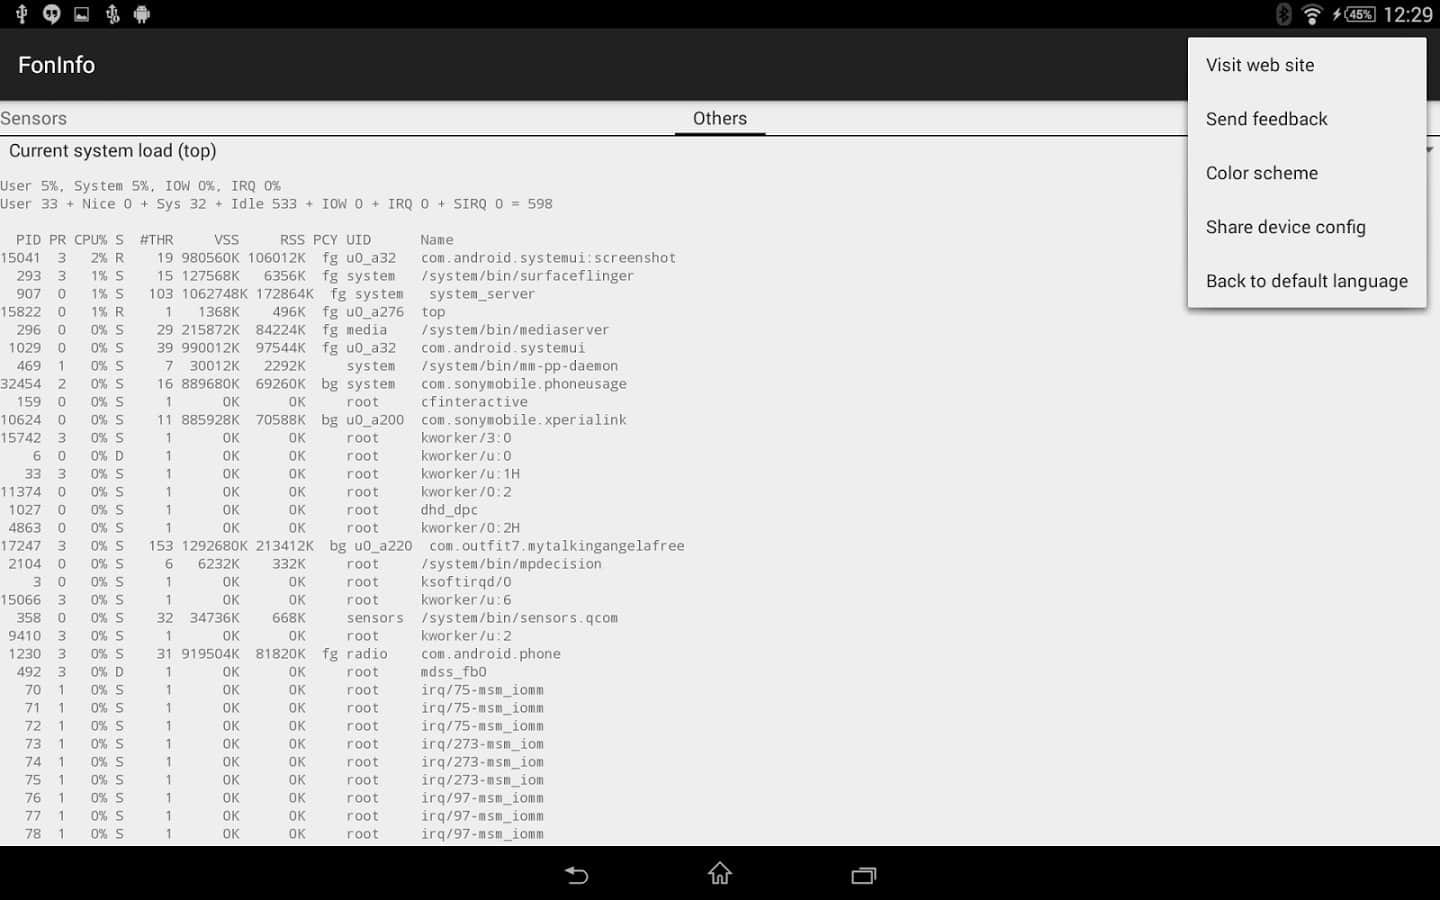Tap the USB connection icon in status bar
Image resolution: width=1440 pixels, height=900 pixels.
[21, 14]
